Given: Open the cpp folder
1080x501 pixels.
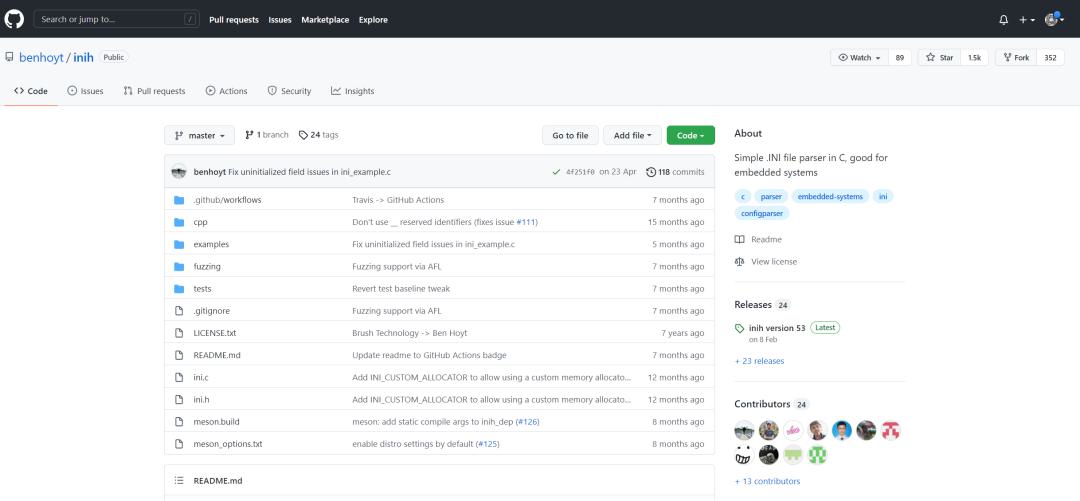Looking at the screenshot, I should (200, 222).
